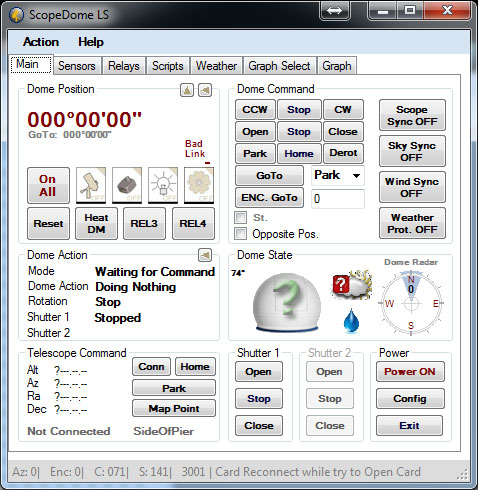Click the arrow icon in Dome Position header
The width and height of the screenshot is (478, 490).
click(x=205, y=90)
